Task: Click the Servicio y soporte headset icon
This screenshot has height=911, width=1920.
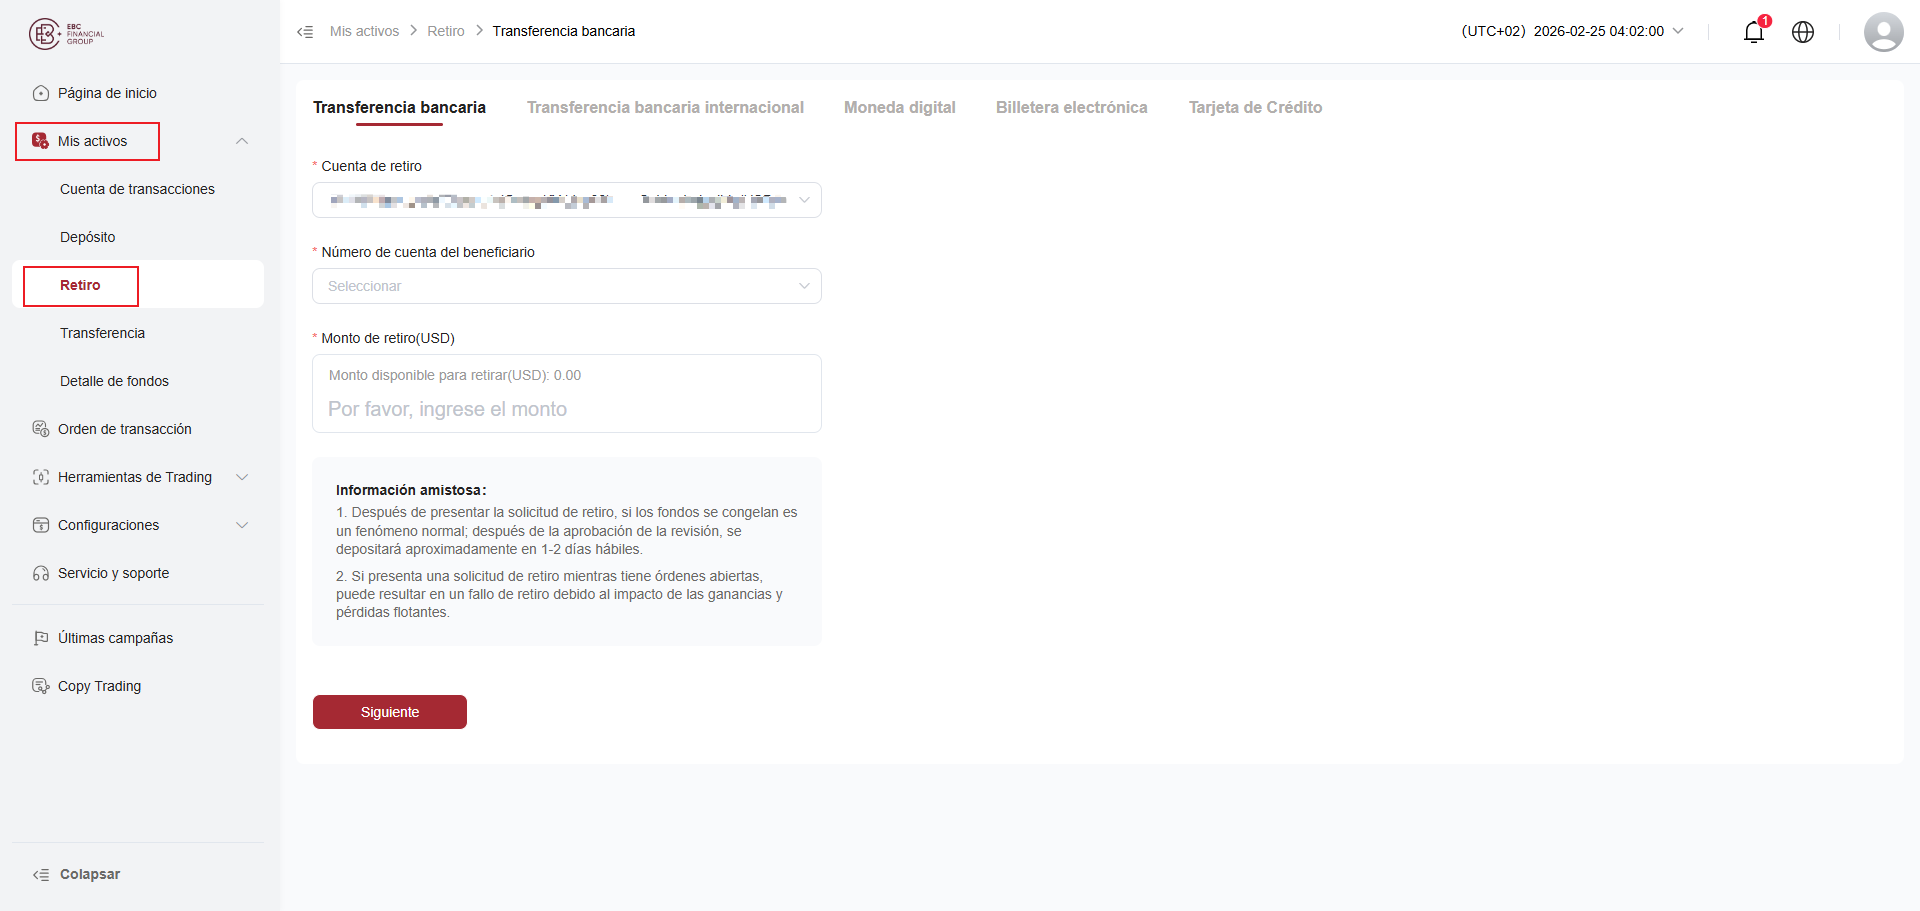Action: tap(41, 573)
